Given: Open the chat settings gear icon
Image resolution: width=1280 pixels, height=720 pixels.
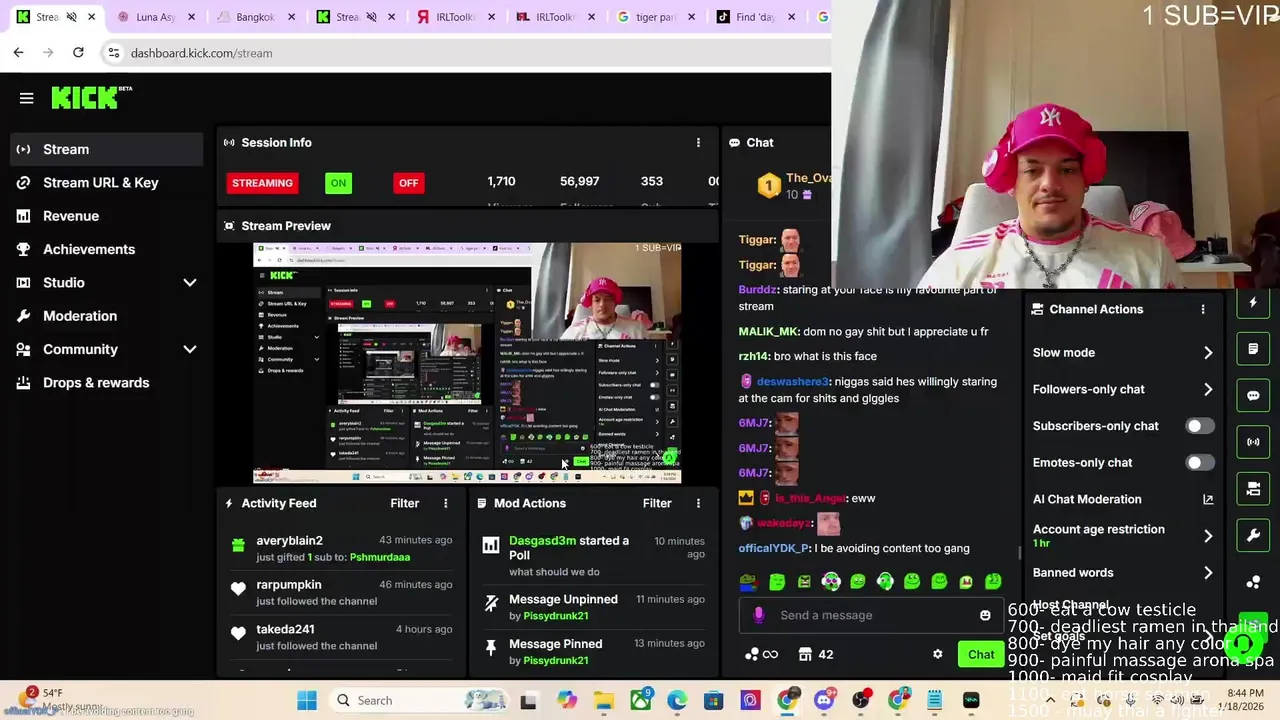Looking at the screenshot, I should 937,654.
